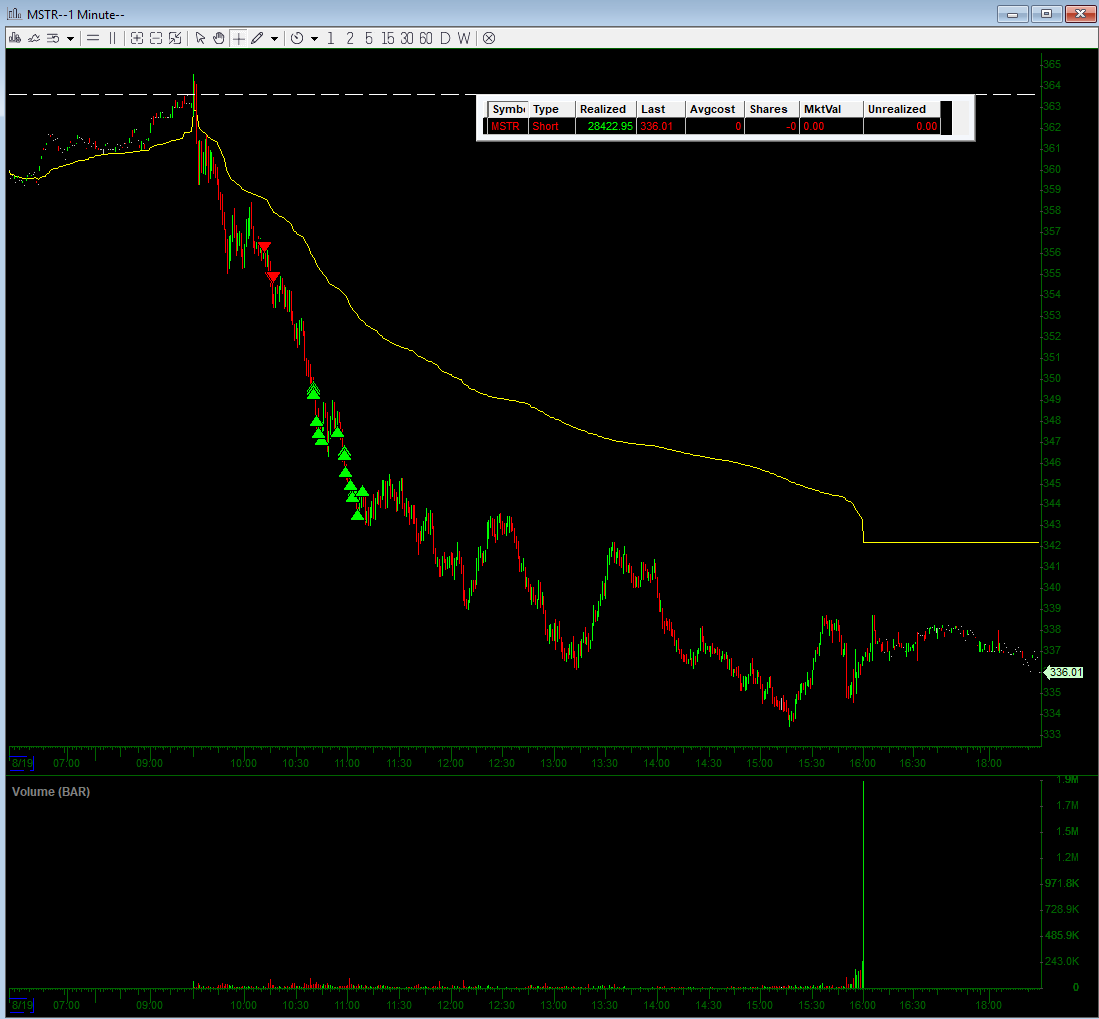Click the Avgcost column header
The height and width of the screenshot is (1019, 1099).
(x=714, y=109)
